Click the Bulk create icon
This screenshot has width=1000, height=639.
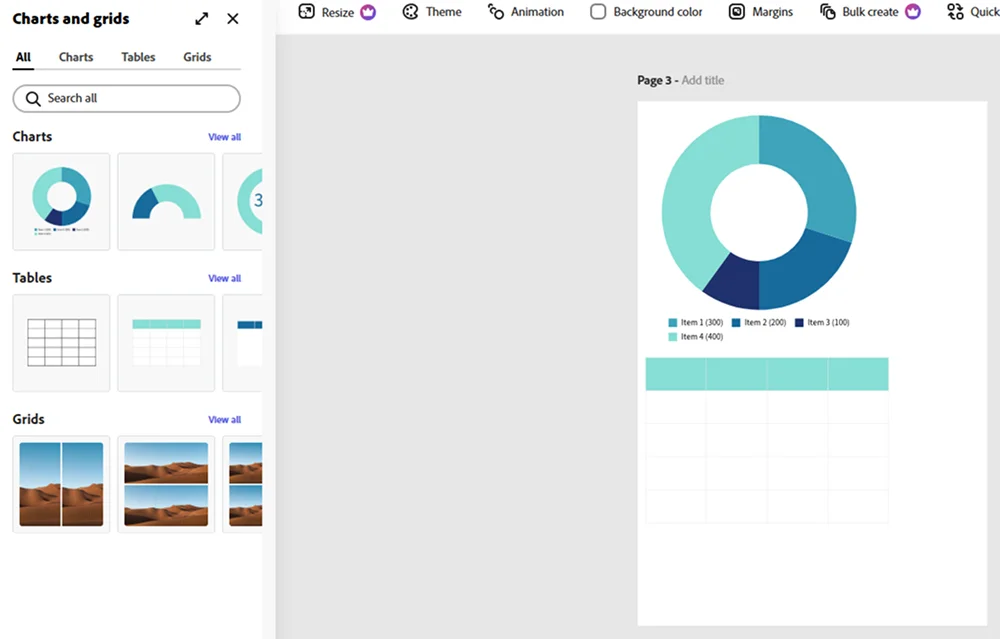click(x=827, y=12)
